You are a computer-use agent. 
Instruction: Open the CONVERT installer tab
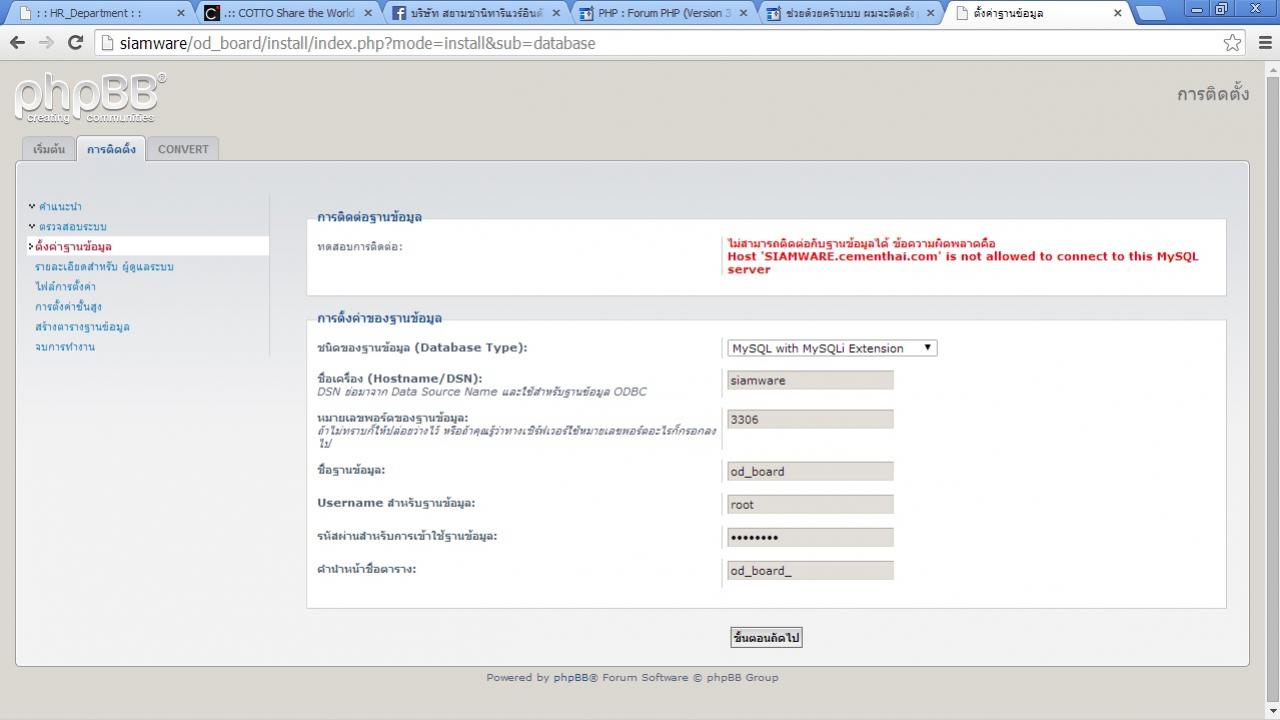coord(183,149)
